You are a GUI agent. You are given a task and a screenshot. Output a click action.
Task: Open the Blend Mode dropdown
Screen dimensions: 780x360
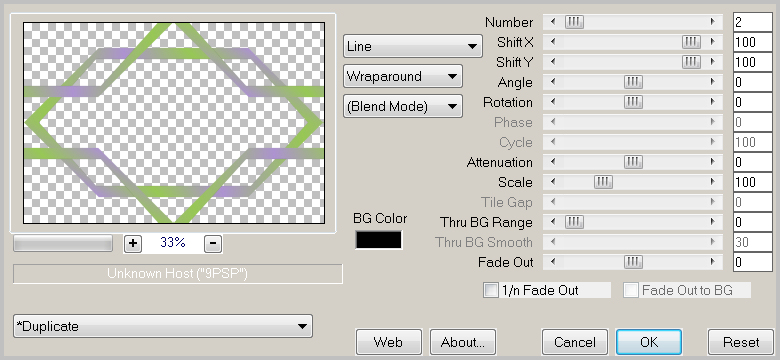point(402,106)
